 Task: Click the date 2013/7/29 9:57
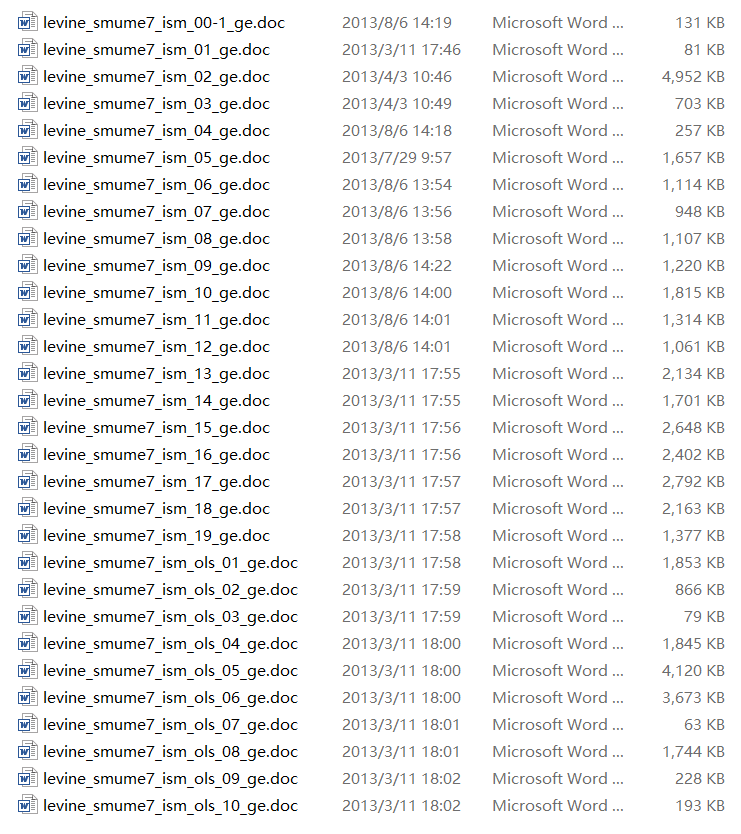click(397, 157)
